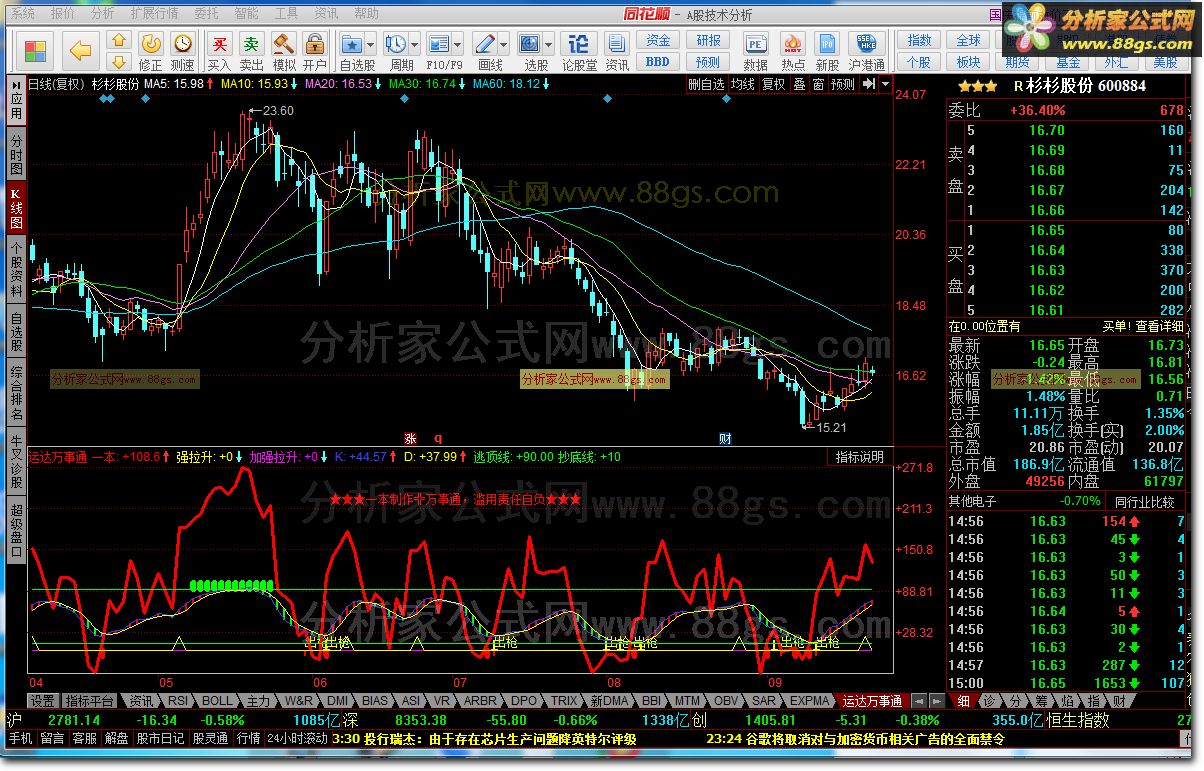This screenshot has height=771, width=1204.
Task: Open the 沪港通 connect icon
Action: (x=867, y=50)
